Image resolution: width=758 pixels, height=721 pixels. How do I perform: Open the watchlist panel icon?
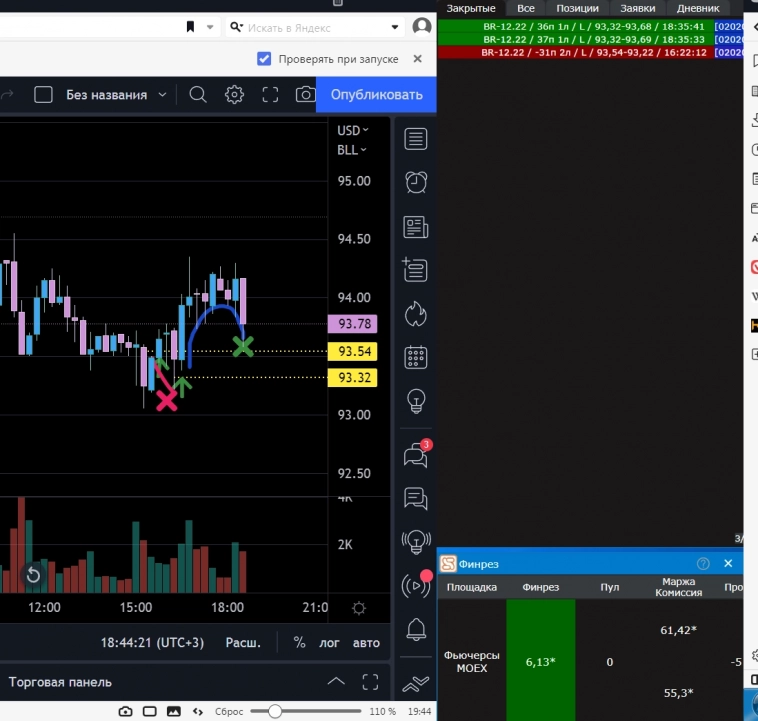(x=415, y=139)
